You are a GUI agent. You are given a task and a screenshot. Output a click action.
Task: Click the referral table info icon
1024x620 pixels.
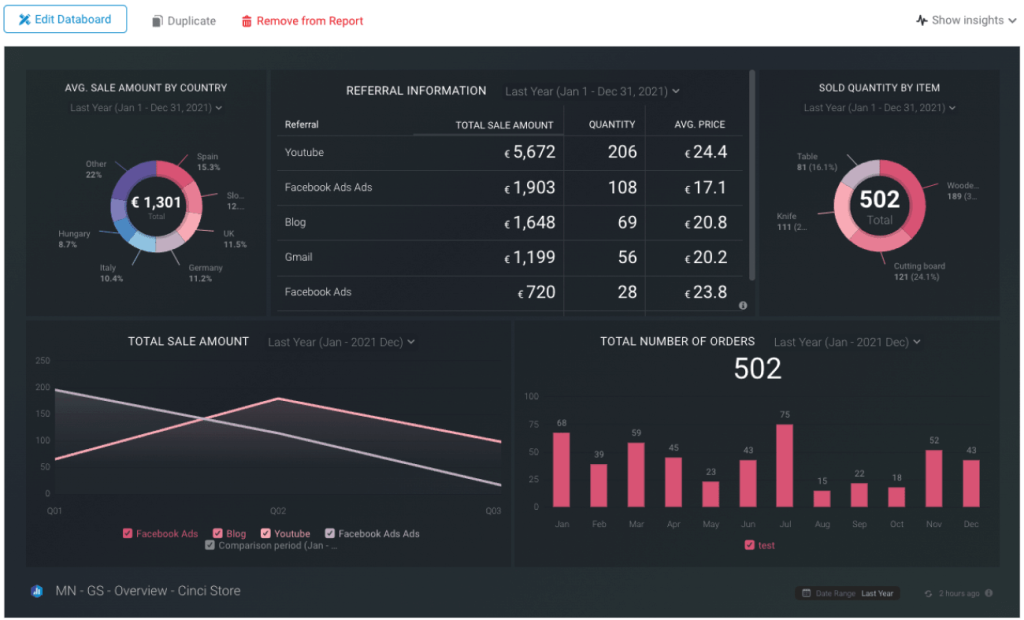point(743,306)
